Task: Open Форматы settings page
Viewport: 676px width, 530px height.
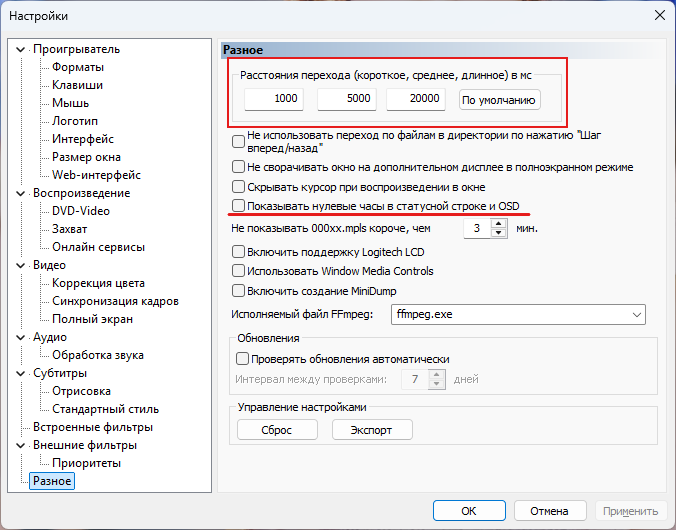Action: tap(78, 67)
